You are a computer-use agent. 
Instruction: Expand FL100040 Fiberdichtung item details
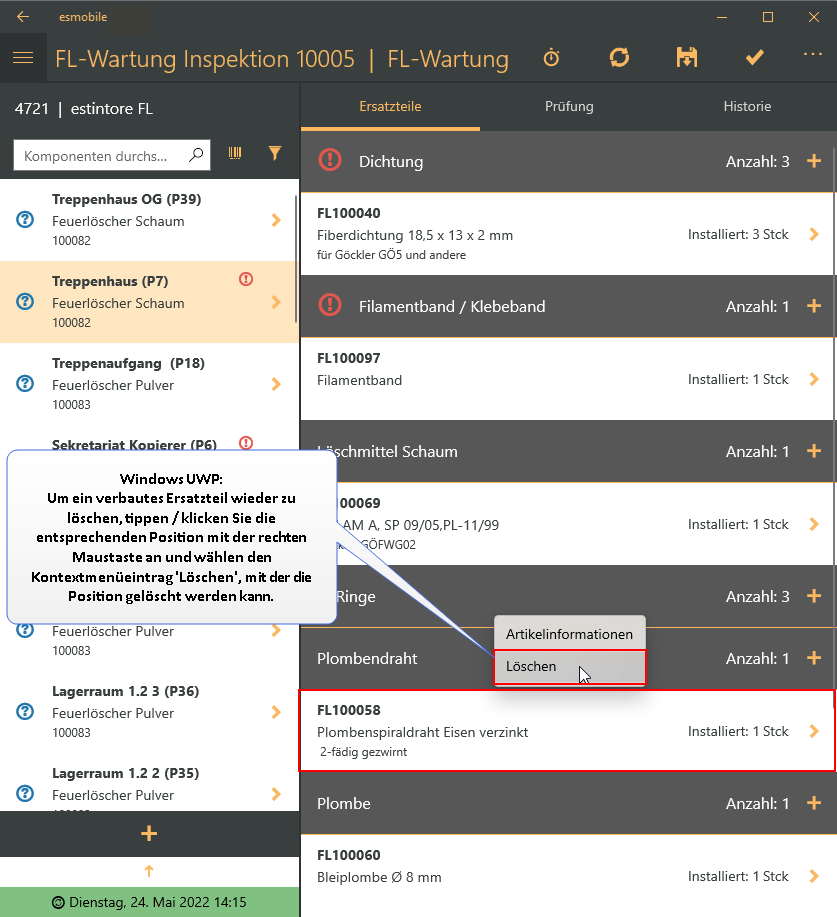click(x=813, y=234)
